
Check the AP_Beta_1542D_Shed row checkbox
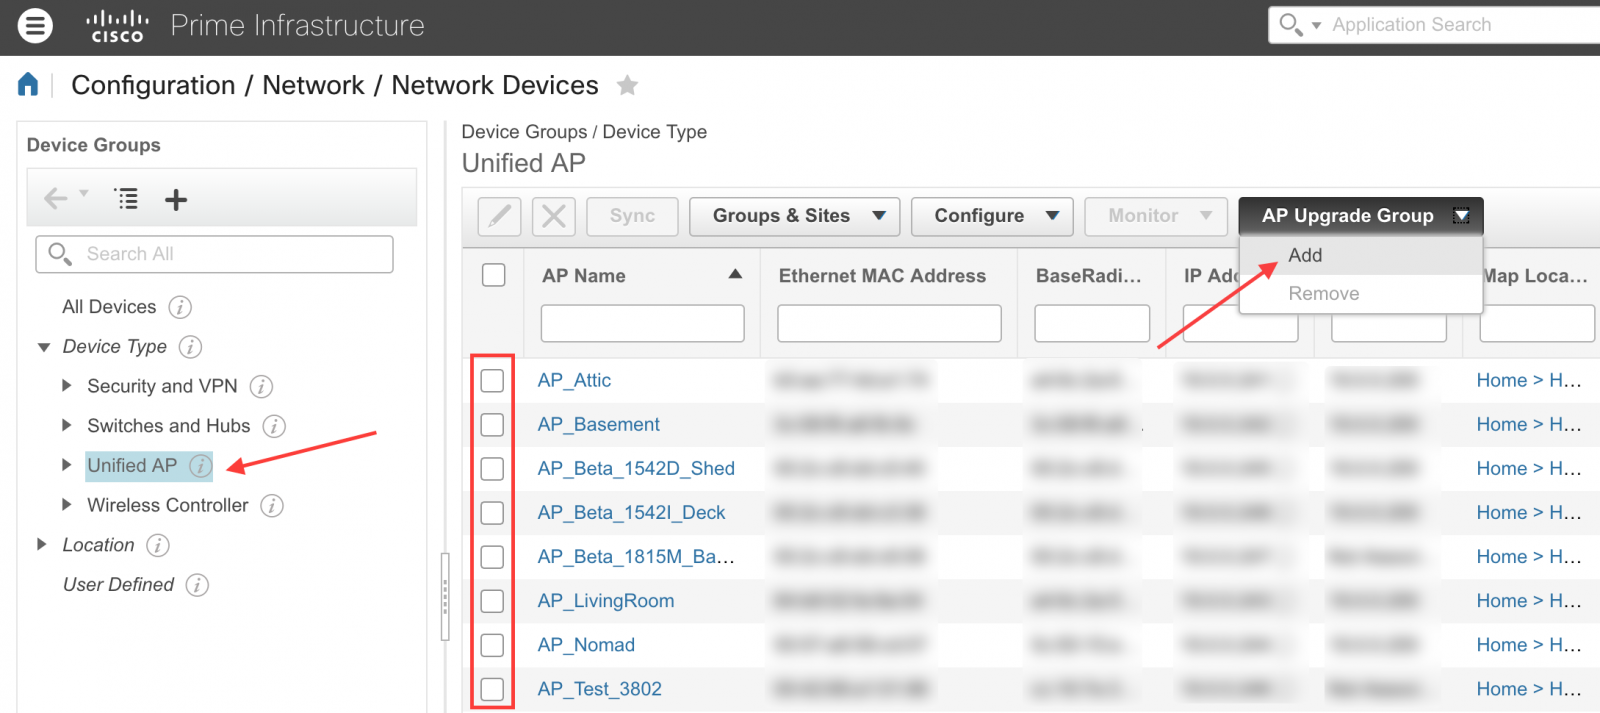pos(492,468)
